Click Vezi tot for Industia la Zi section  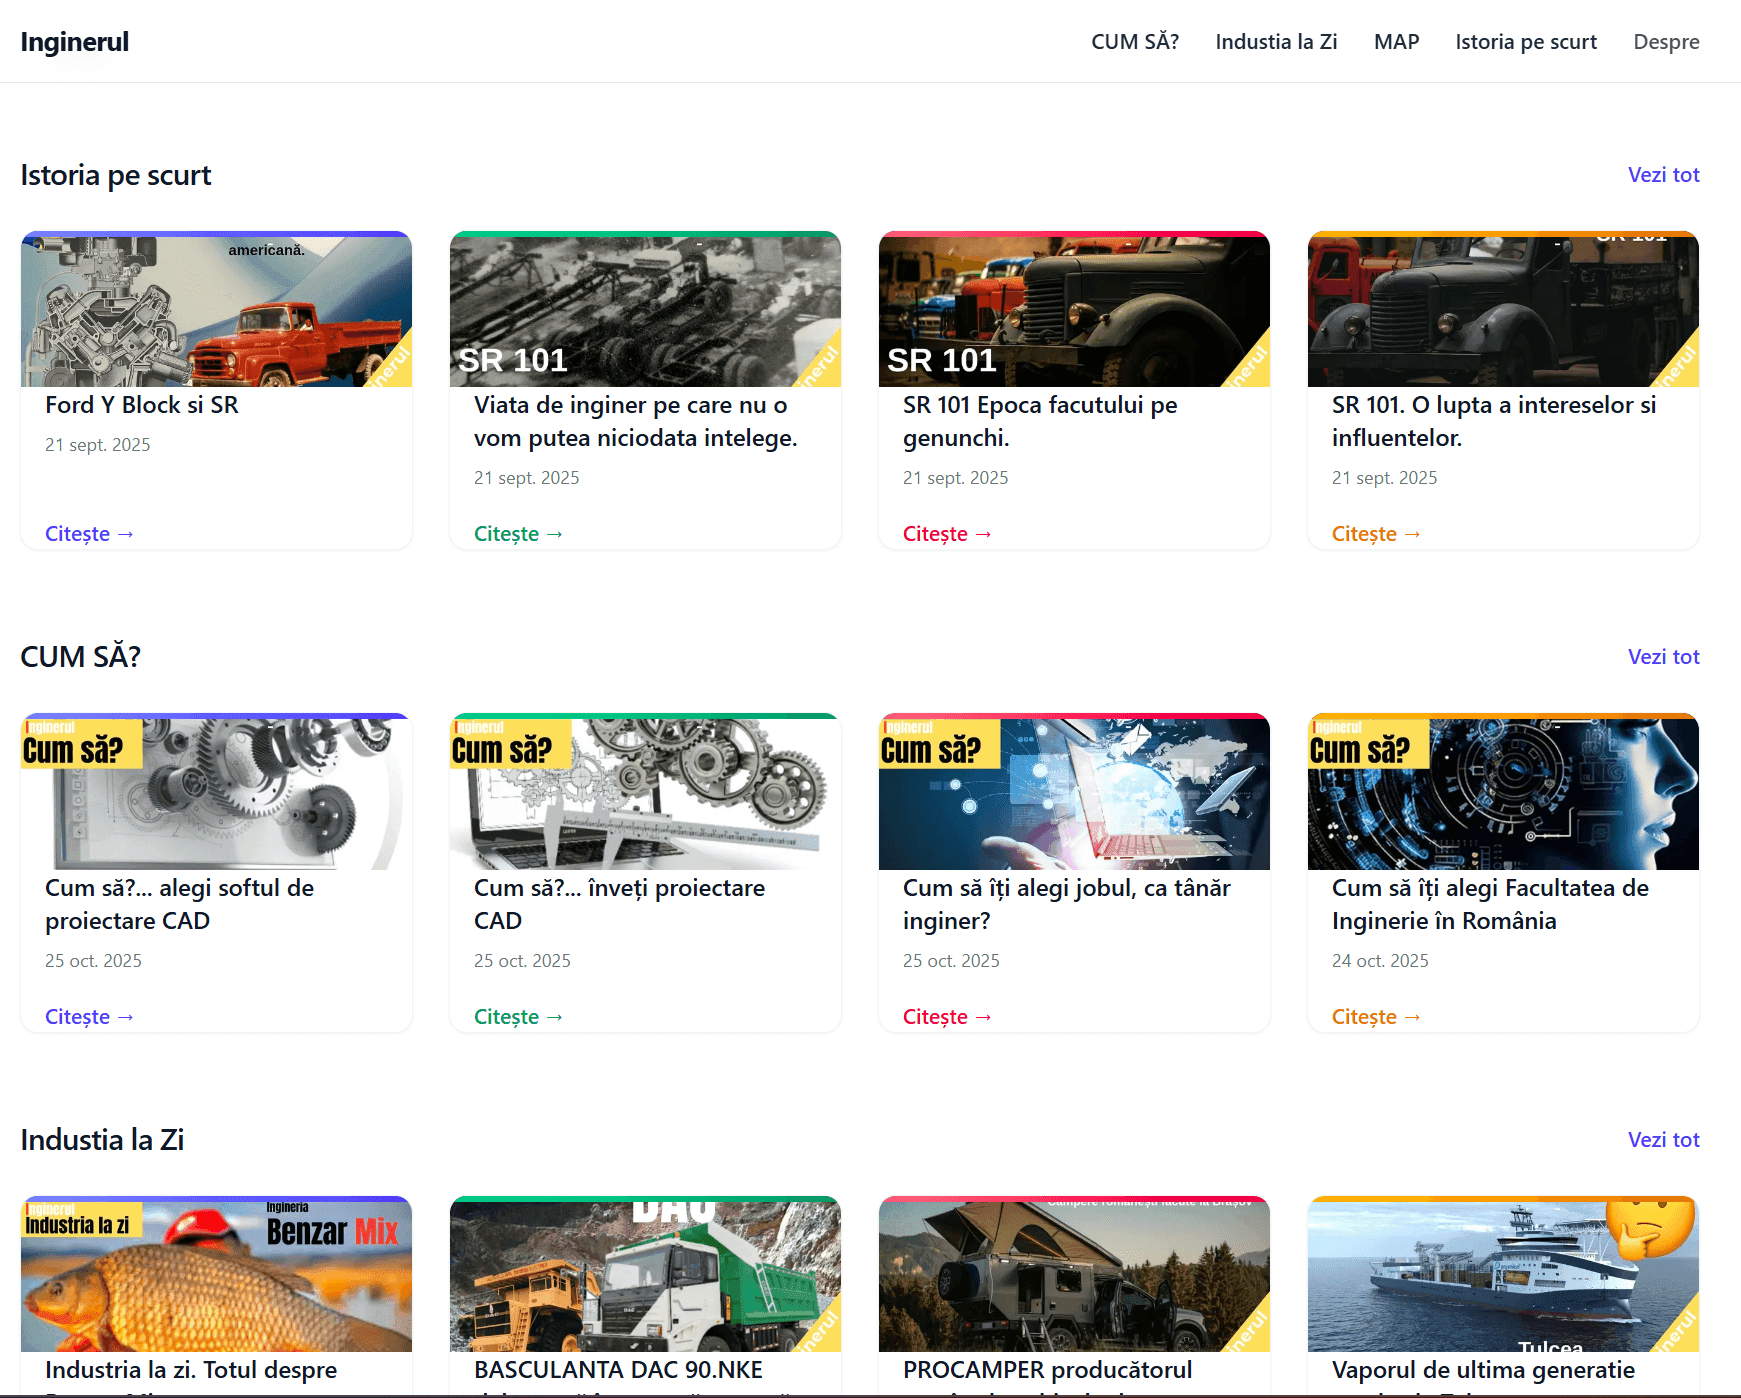[x=1663, y=1140]
